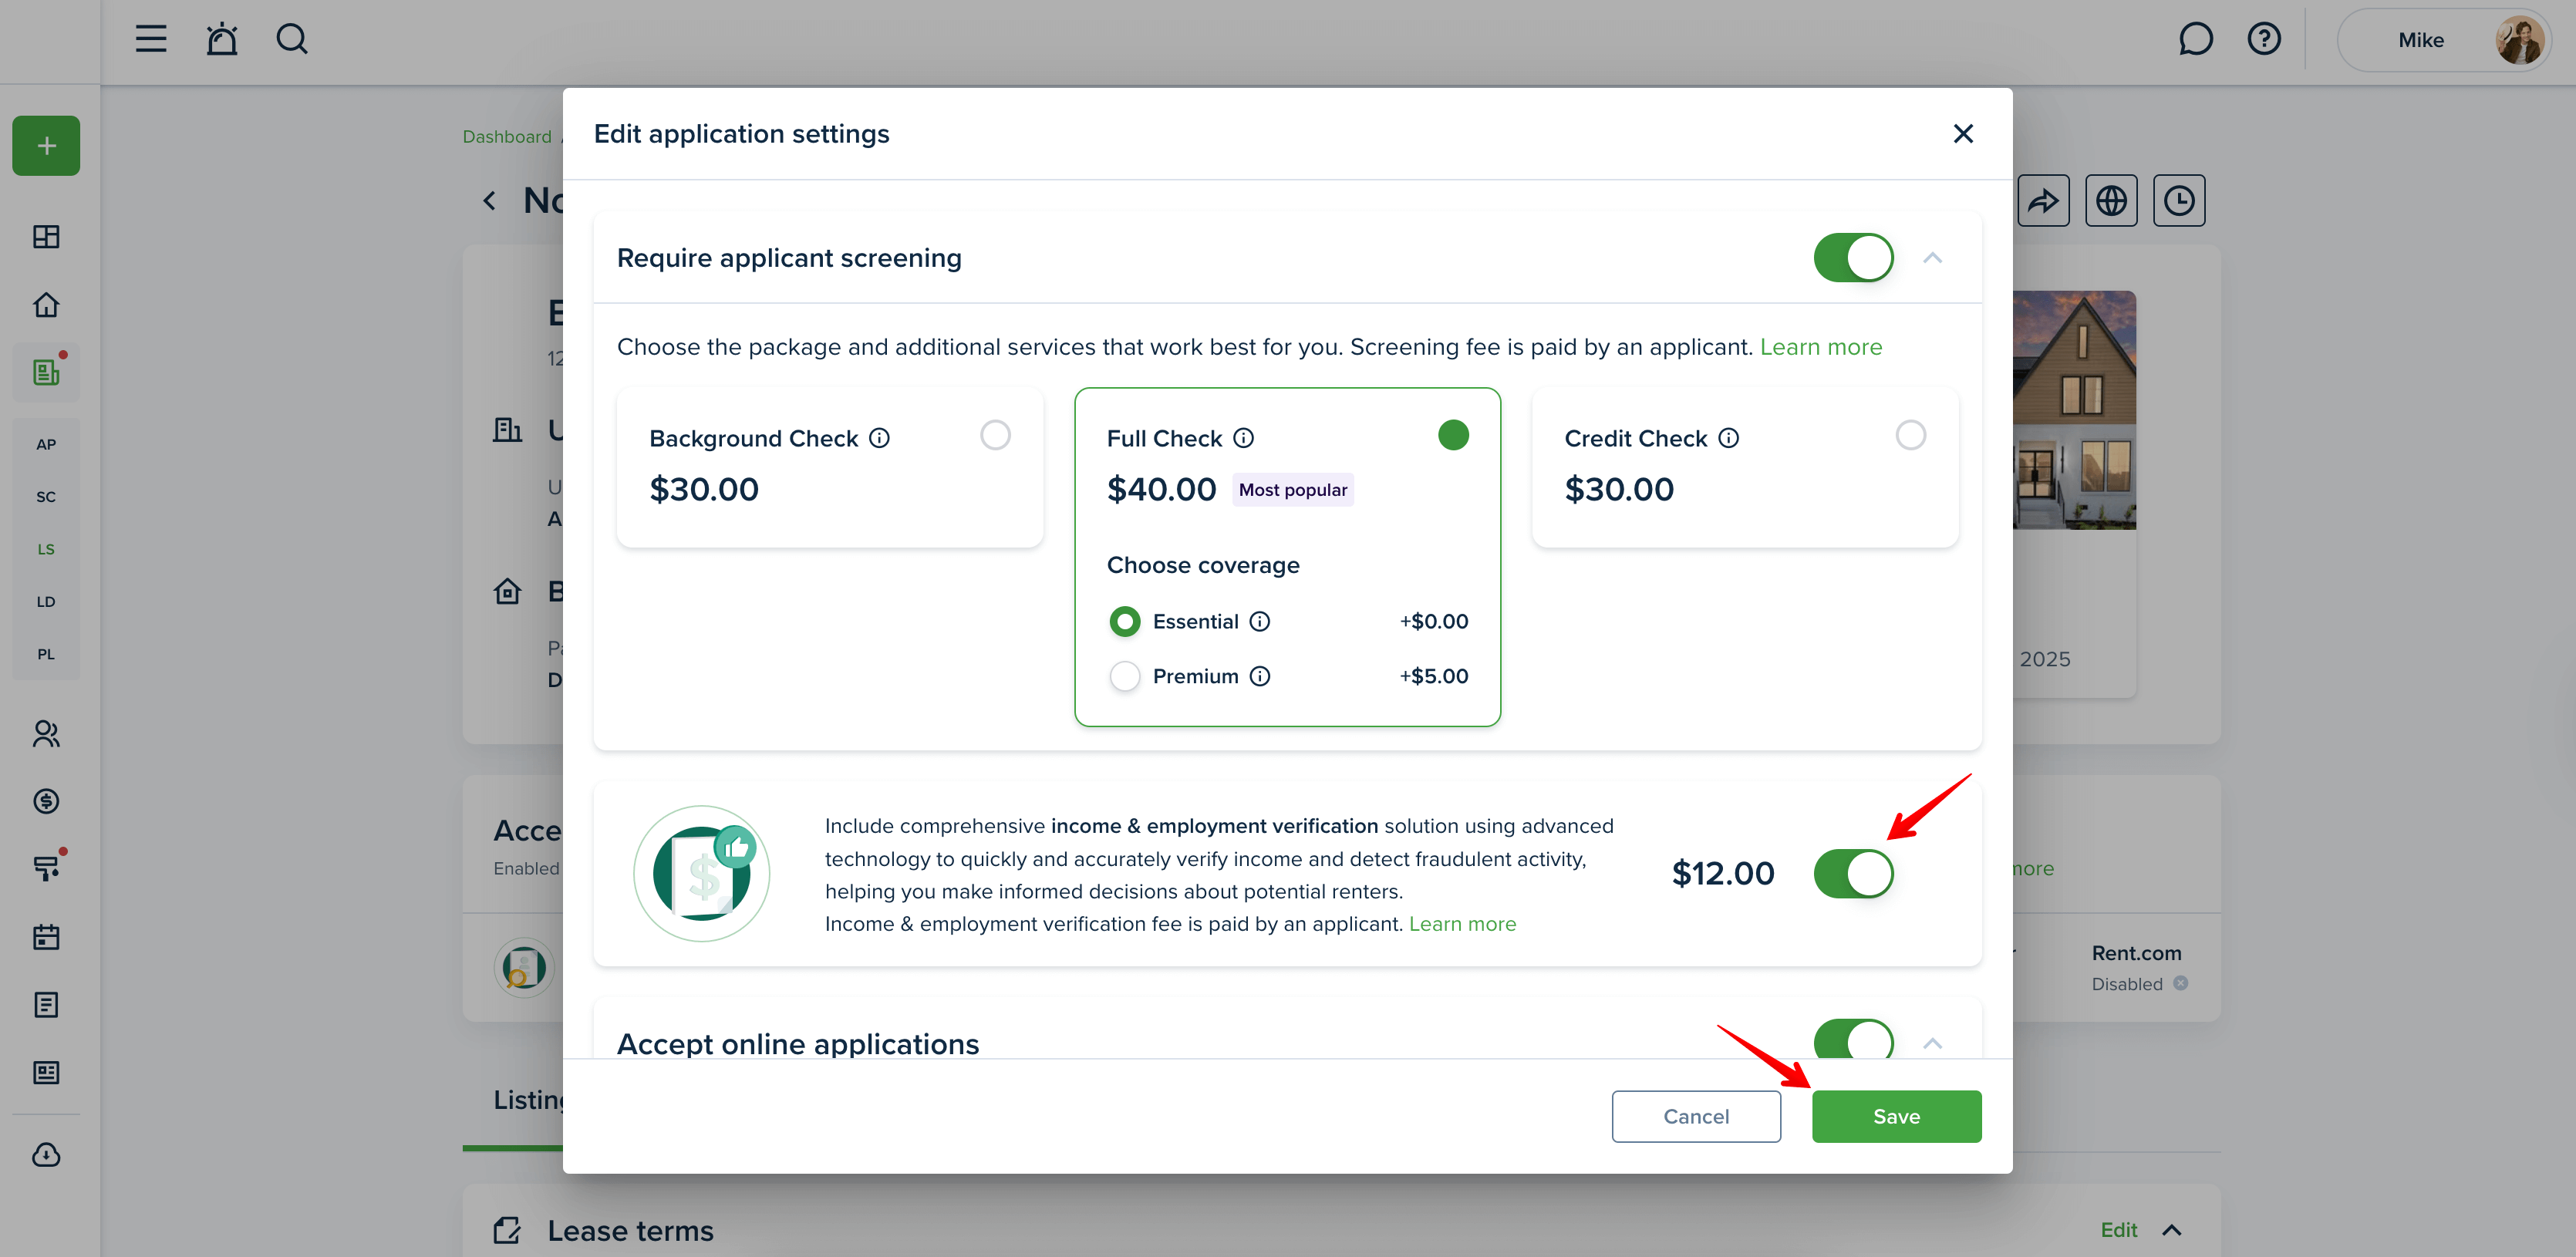Select the AP sidebar item
Screen dimensions: 2576x1257
point(46,444)
